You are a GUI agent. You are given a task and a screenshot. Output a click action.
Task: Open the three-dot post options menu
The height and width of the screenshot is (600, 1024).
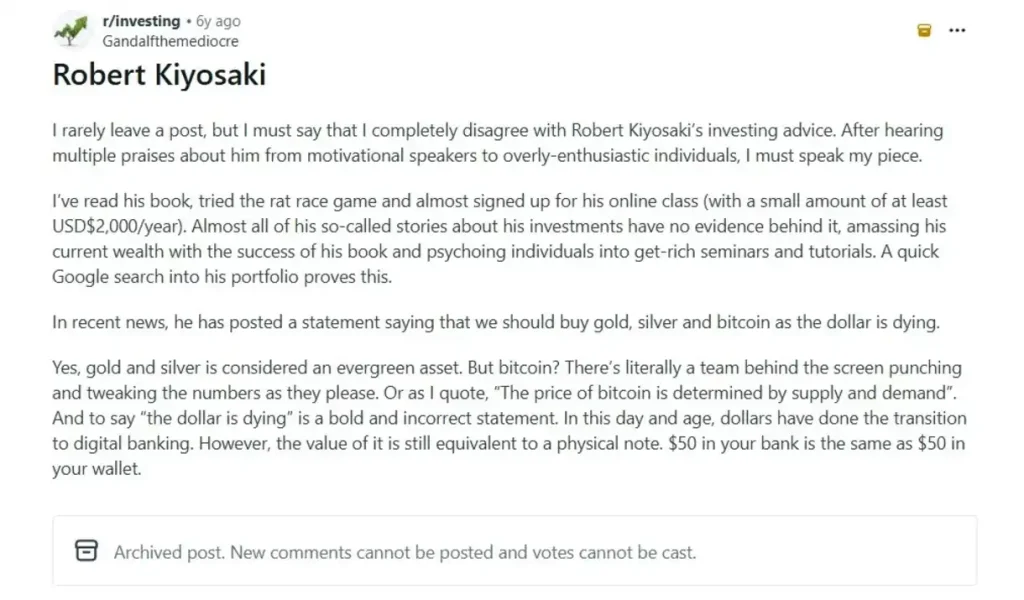(x=957, y=30)
